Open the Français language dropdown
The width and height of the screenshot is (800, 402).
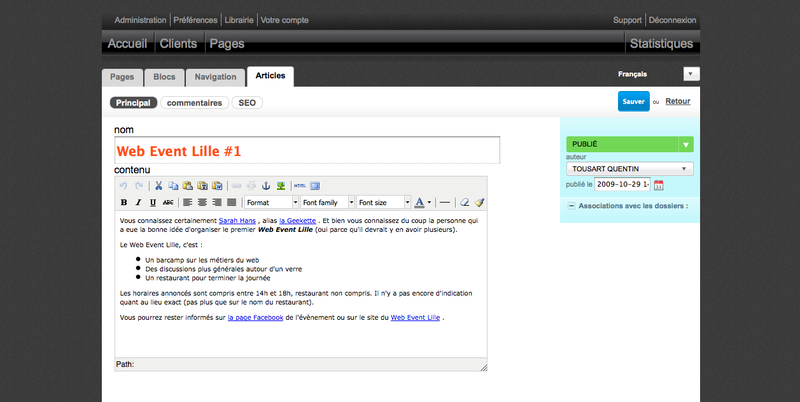[691, 74]
